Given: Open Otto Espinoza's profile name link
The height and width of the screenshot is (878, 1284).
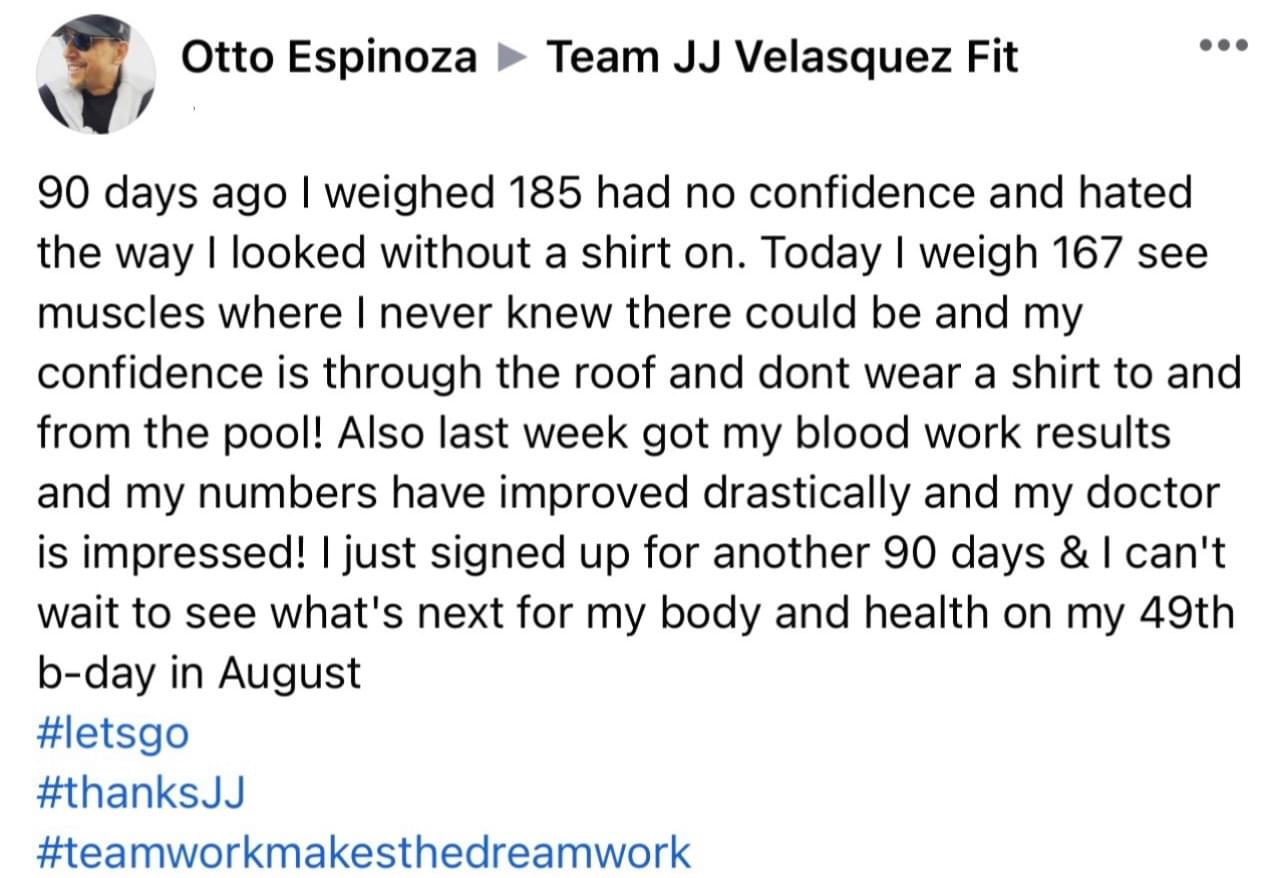Looking at the screenshot, I should pyautogui.click(x=329, y=58).
